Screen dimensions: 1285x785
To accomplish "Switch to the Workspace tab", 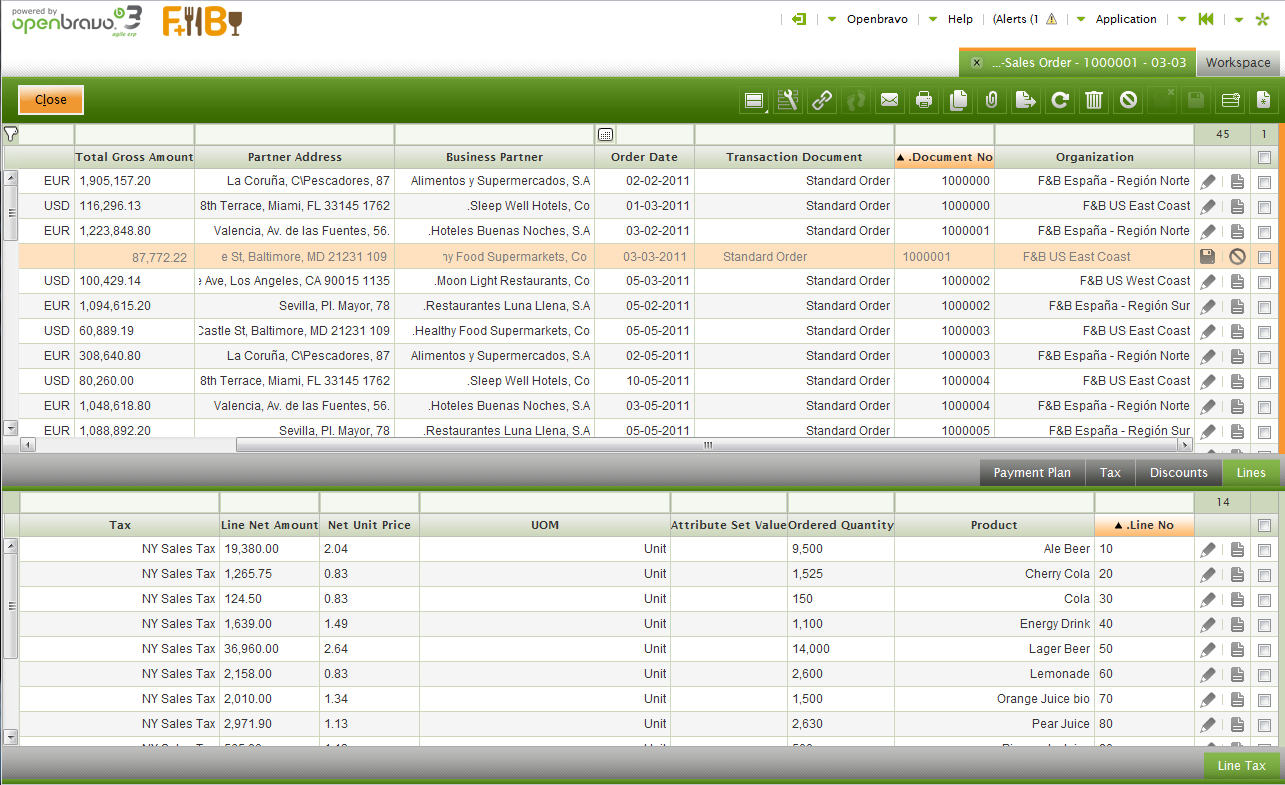I will [x=1237, y=62].
